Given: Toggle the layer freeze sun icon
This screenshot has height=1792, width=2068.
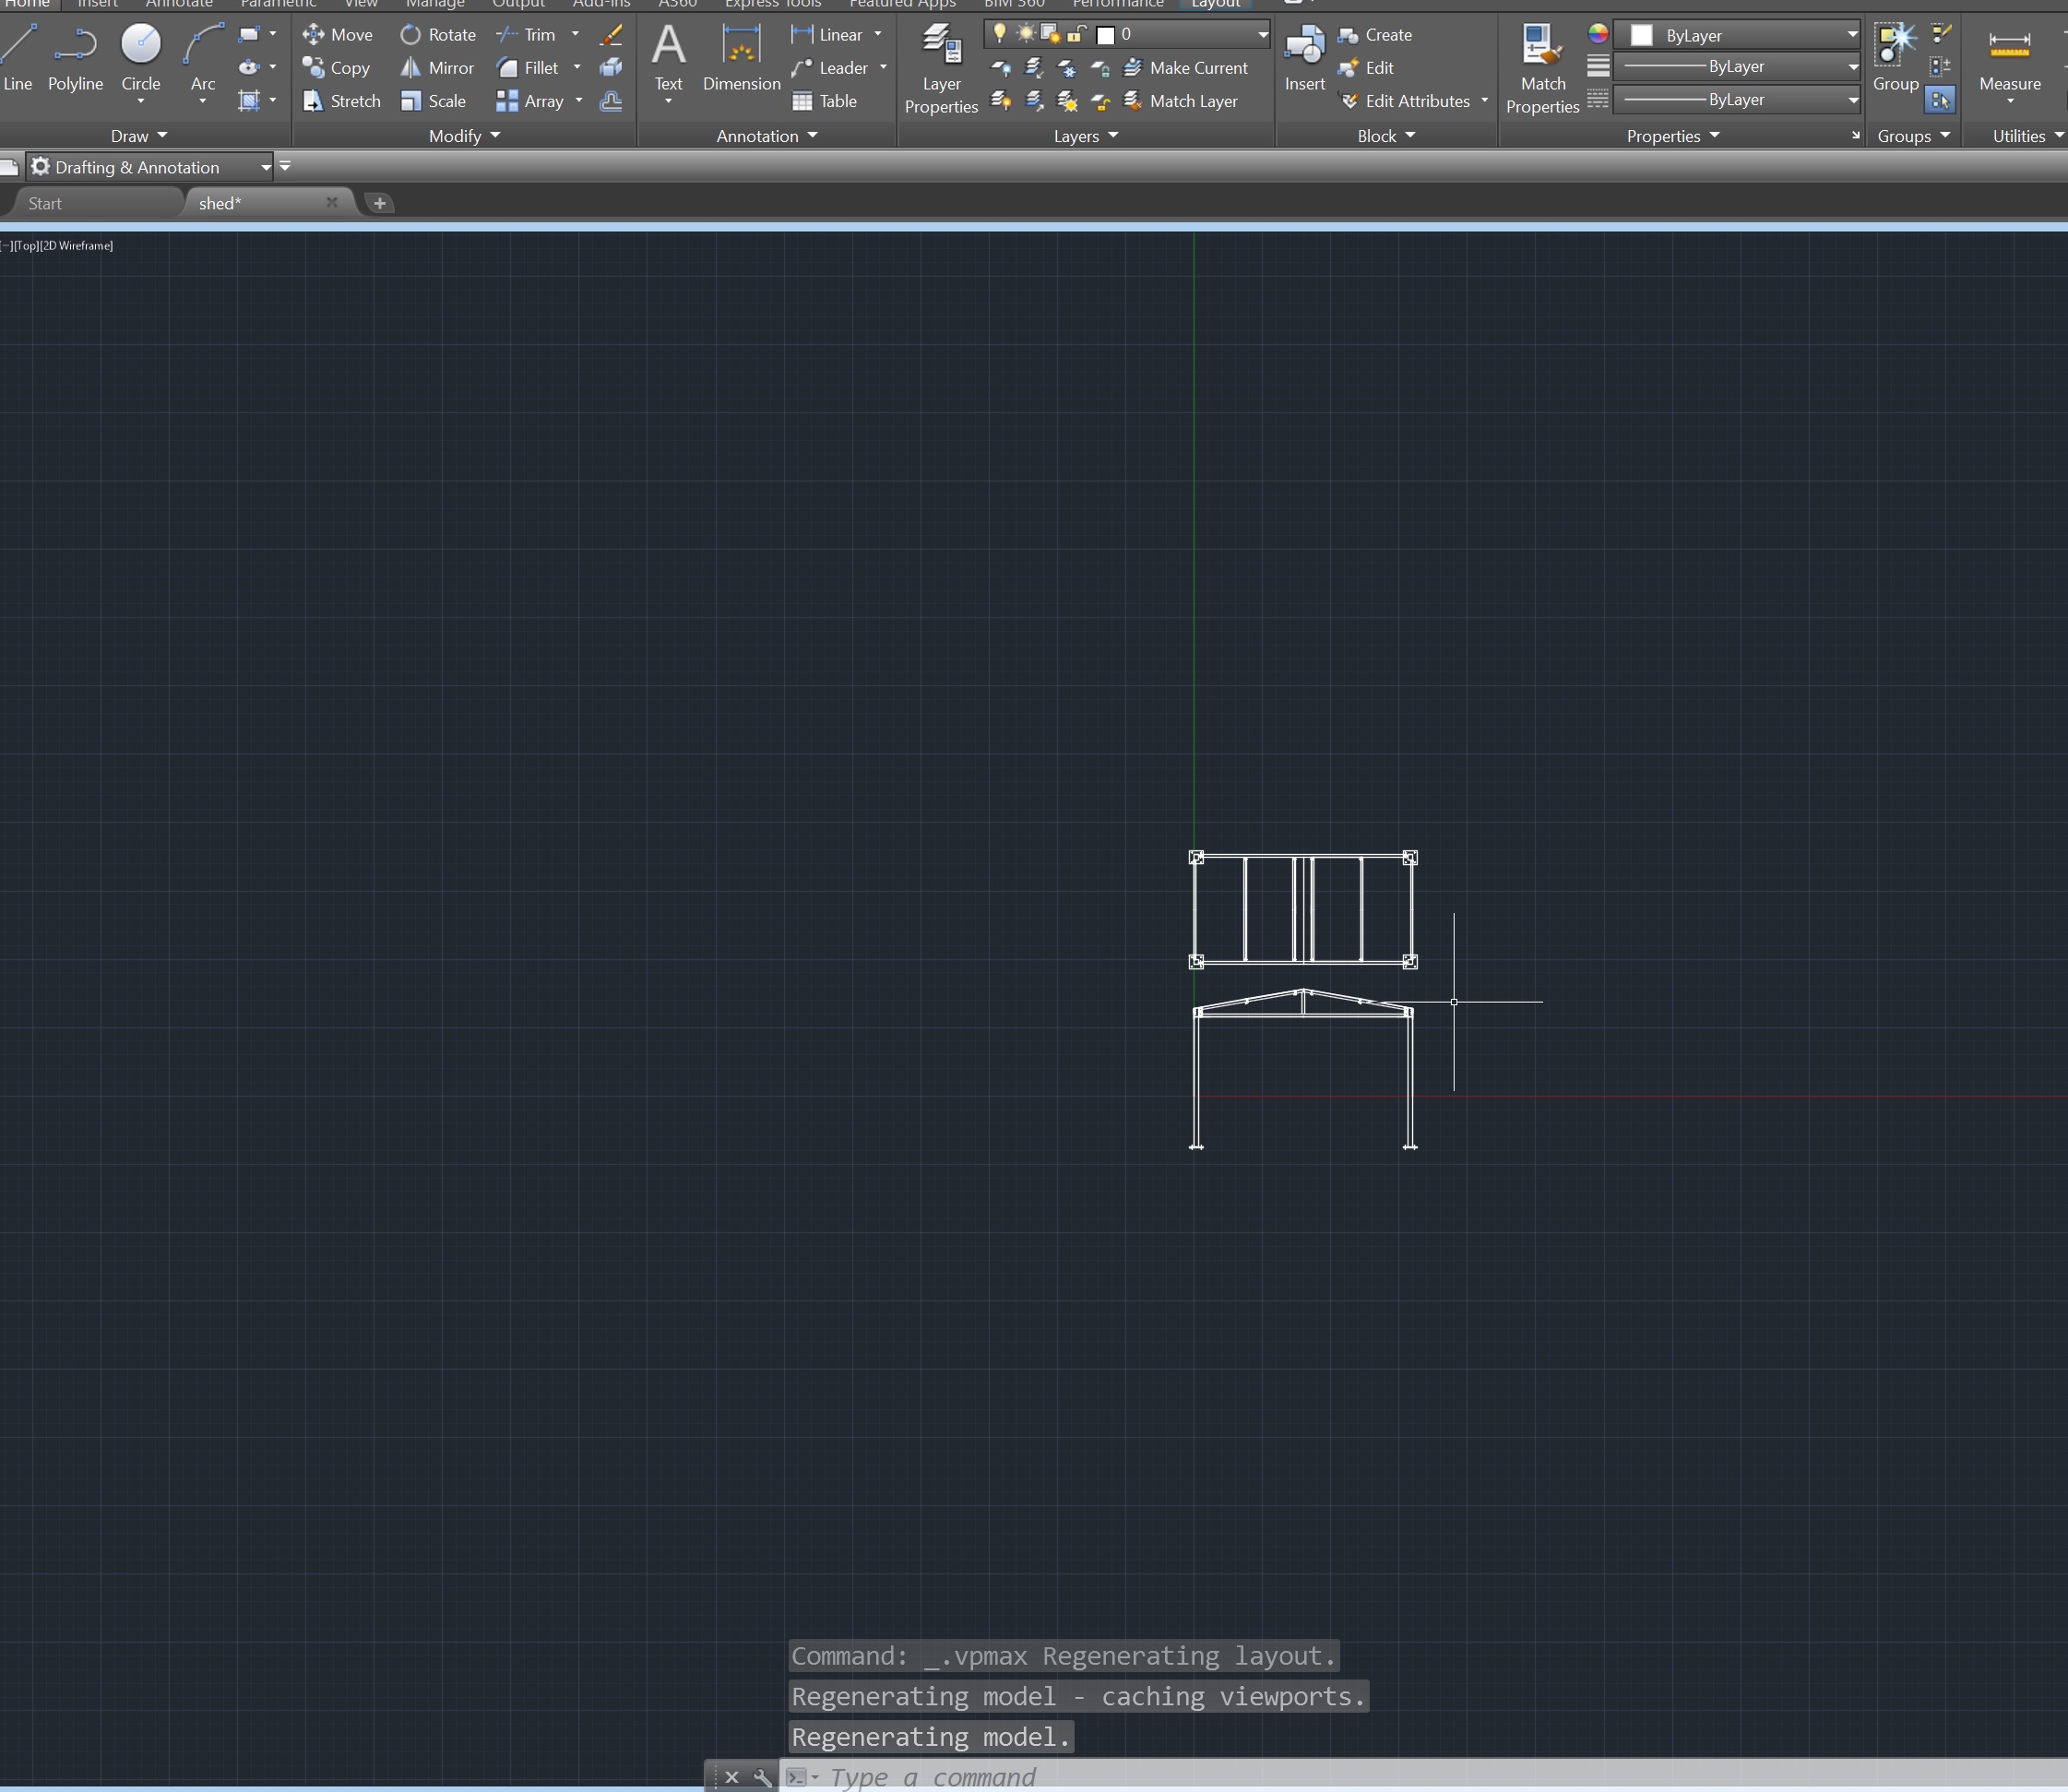Looking at the screenshot, I should tap(1025, 33).
